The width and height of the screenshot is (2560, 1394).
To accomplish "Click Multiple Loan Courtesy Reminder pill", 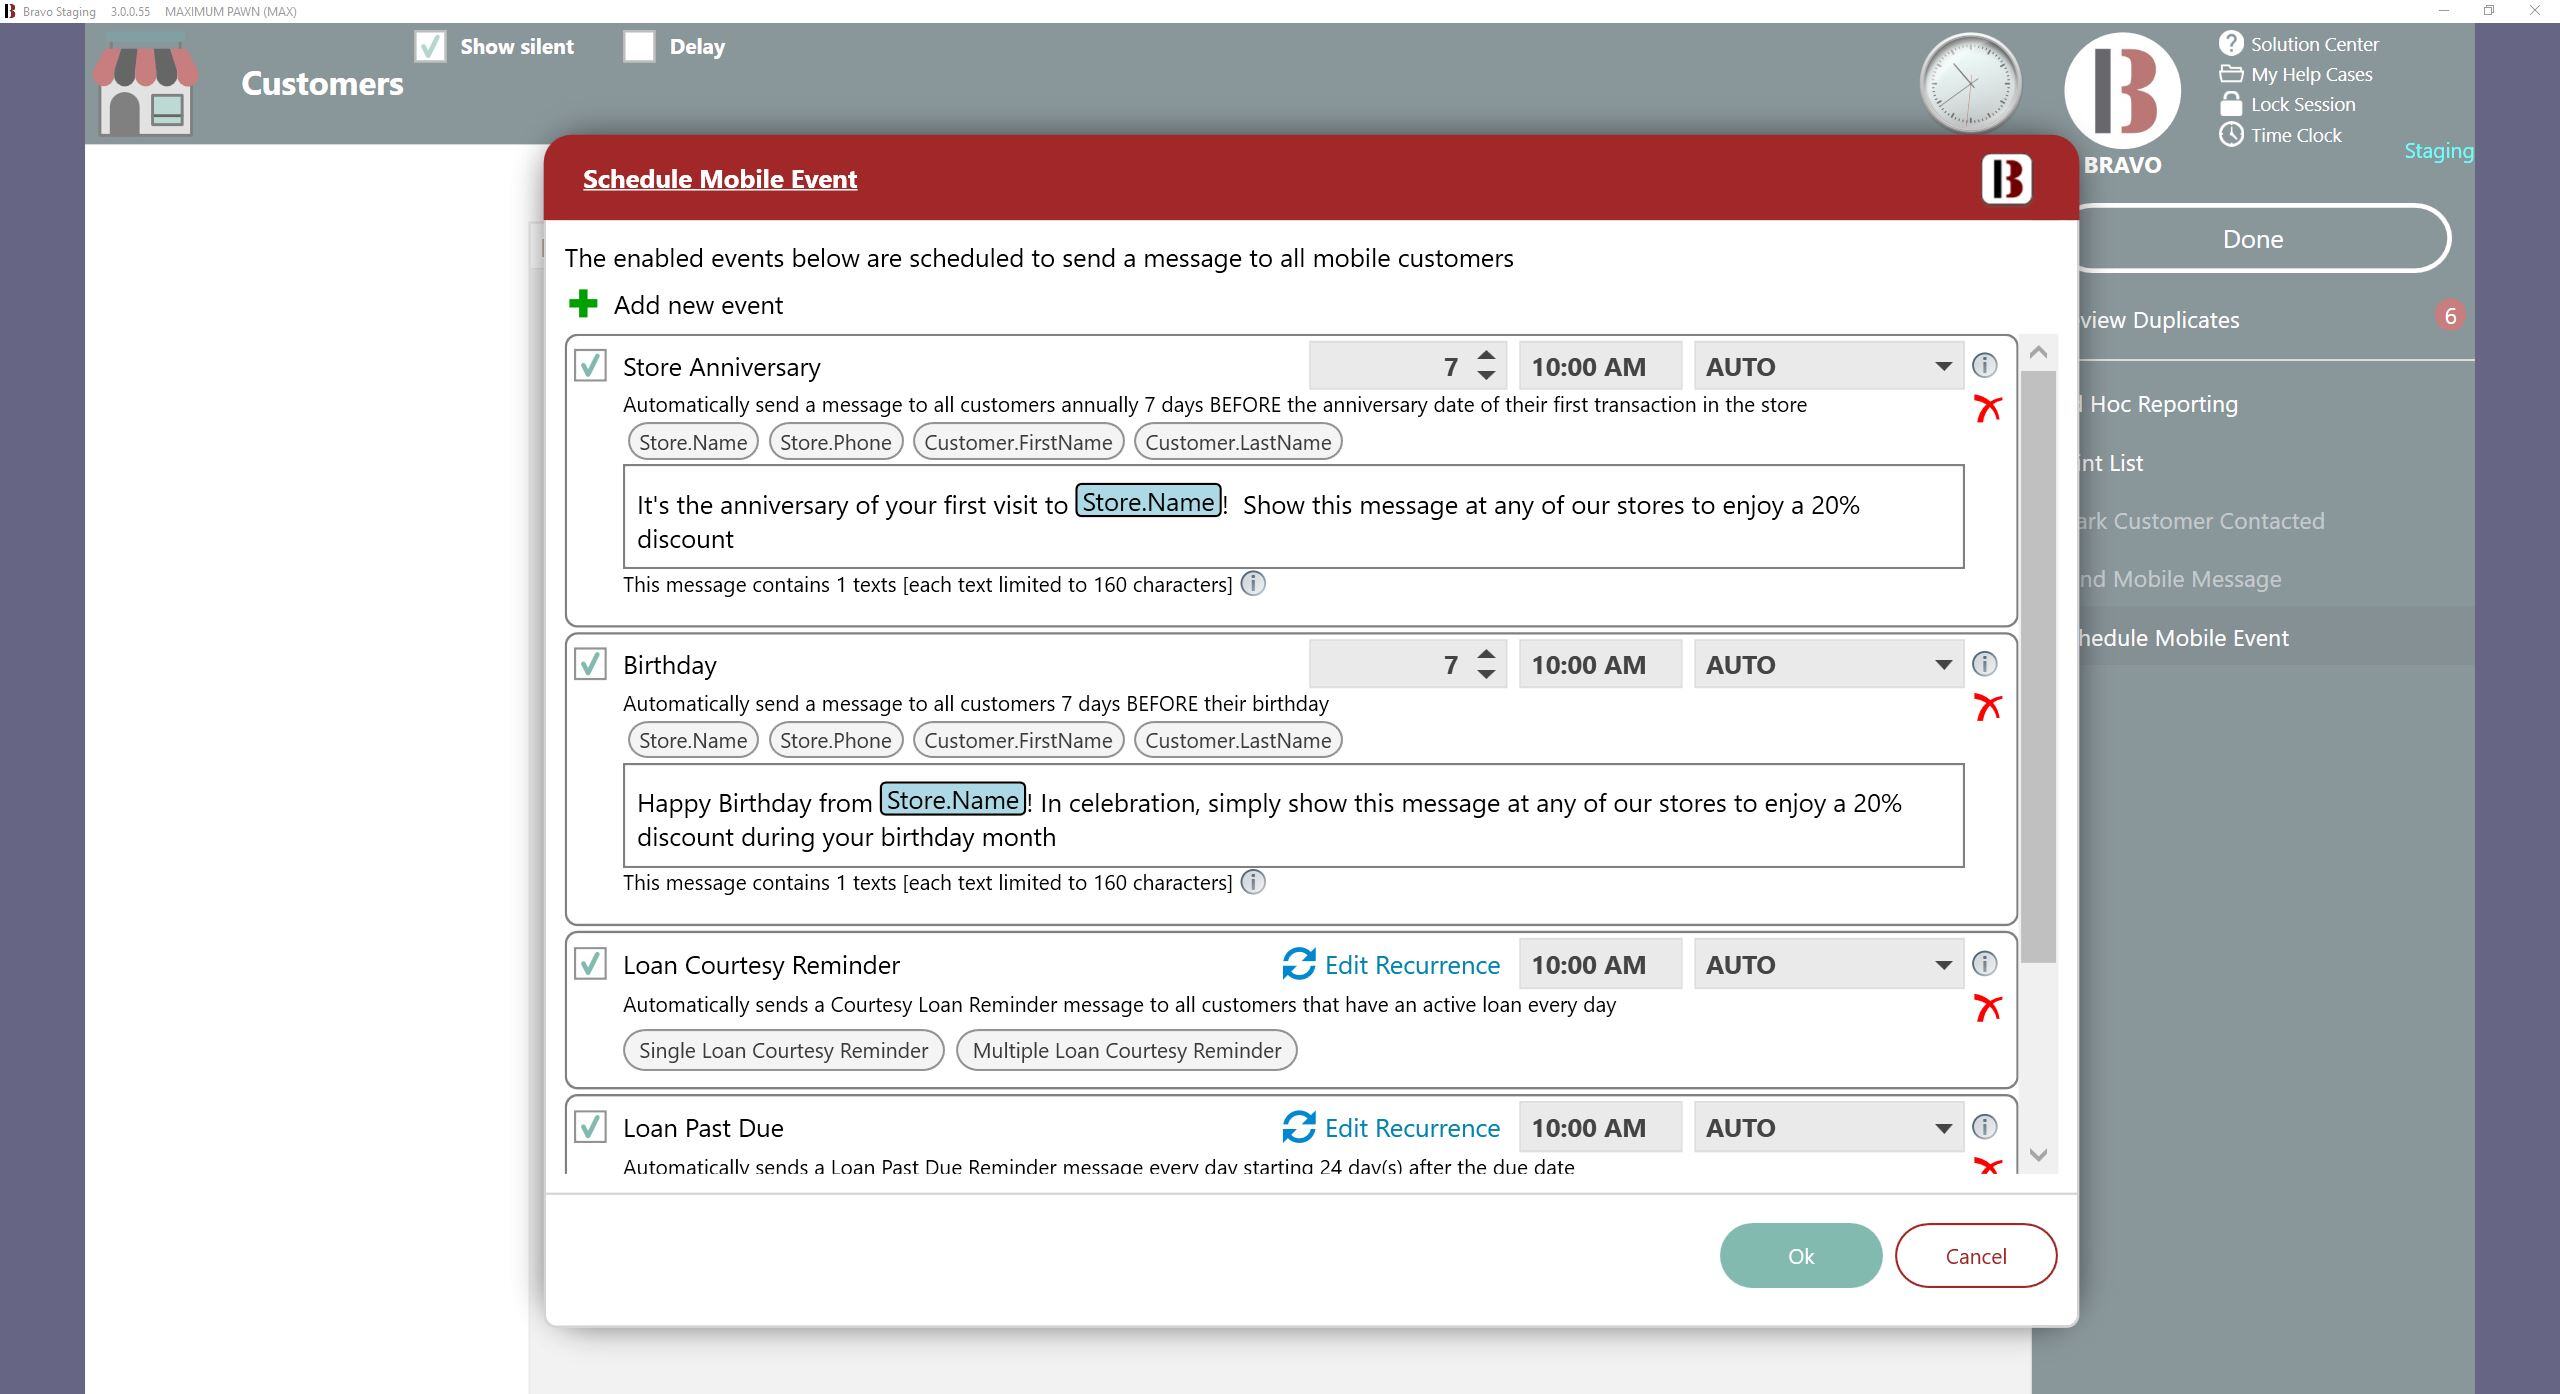I will [x=1126, y=1050].
